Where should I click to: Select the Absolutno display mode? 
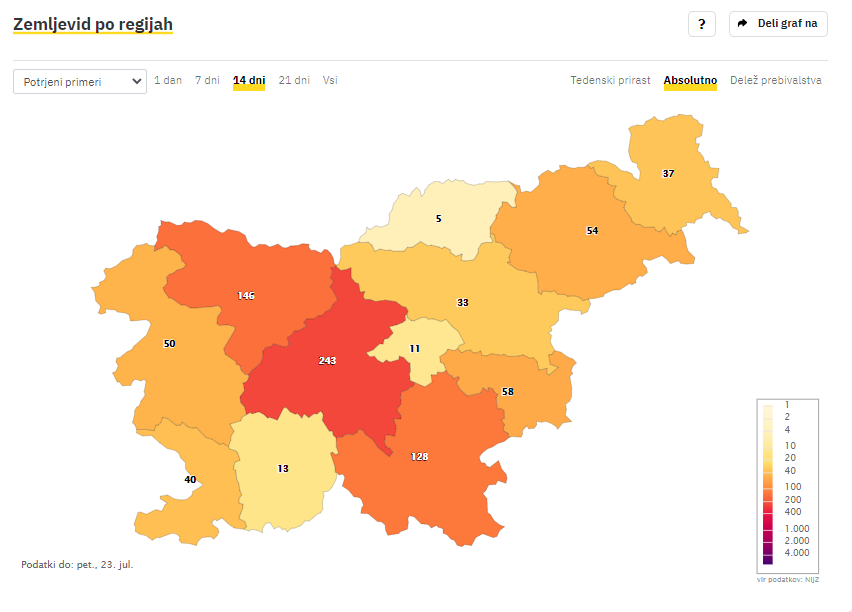click(x=690, y=80)
